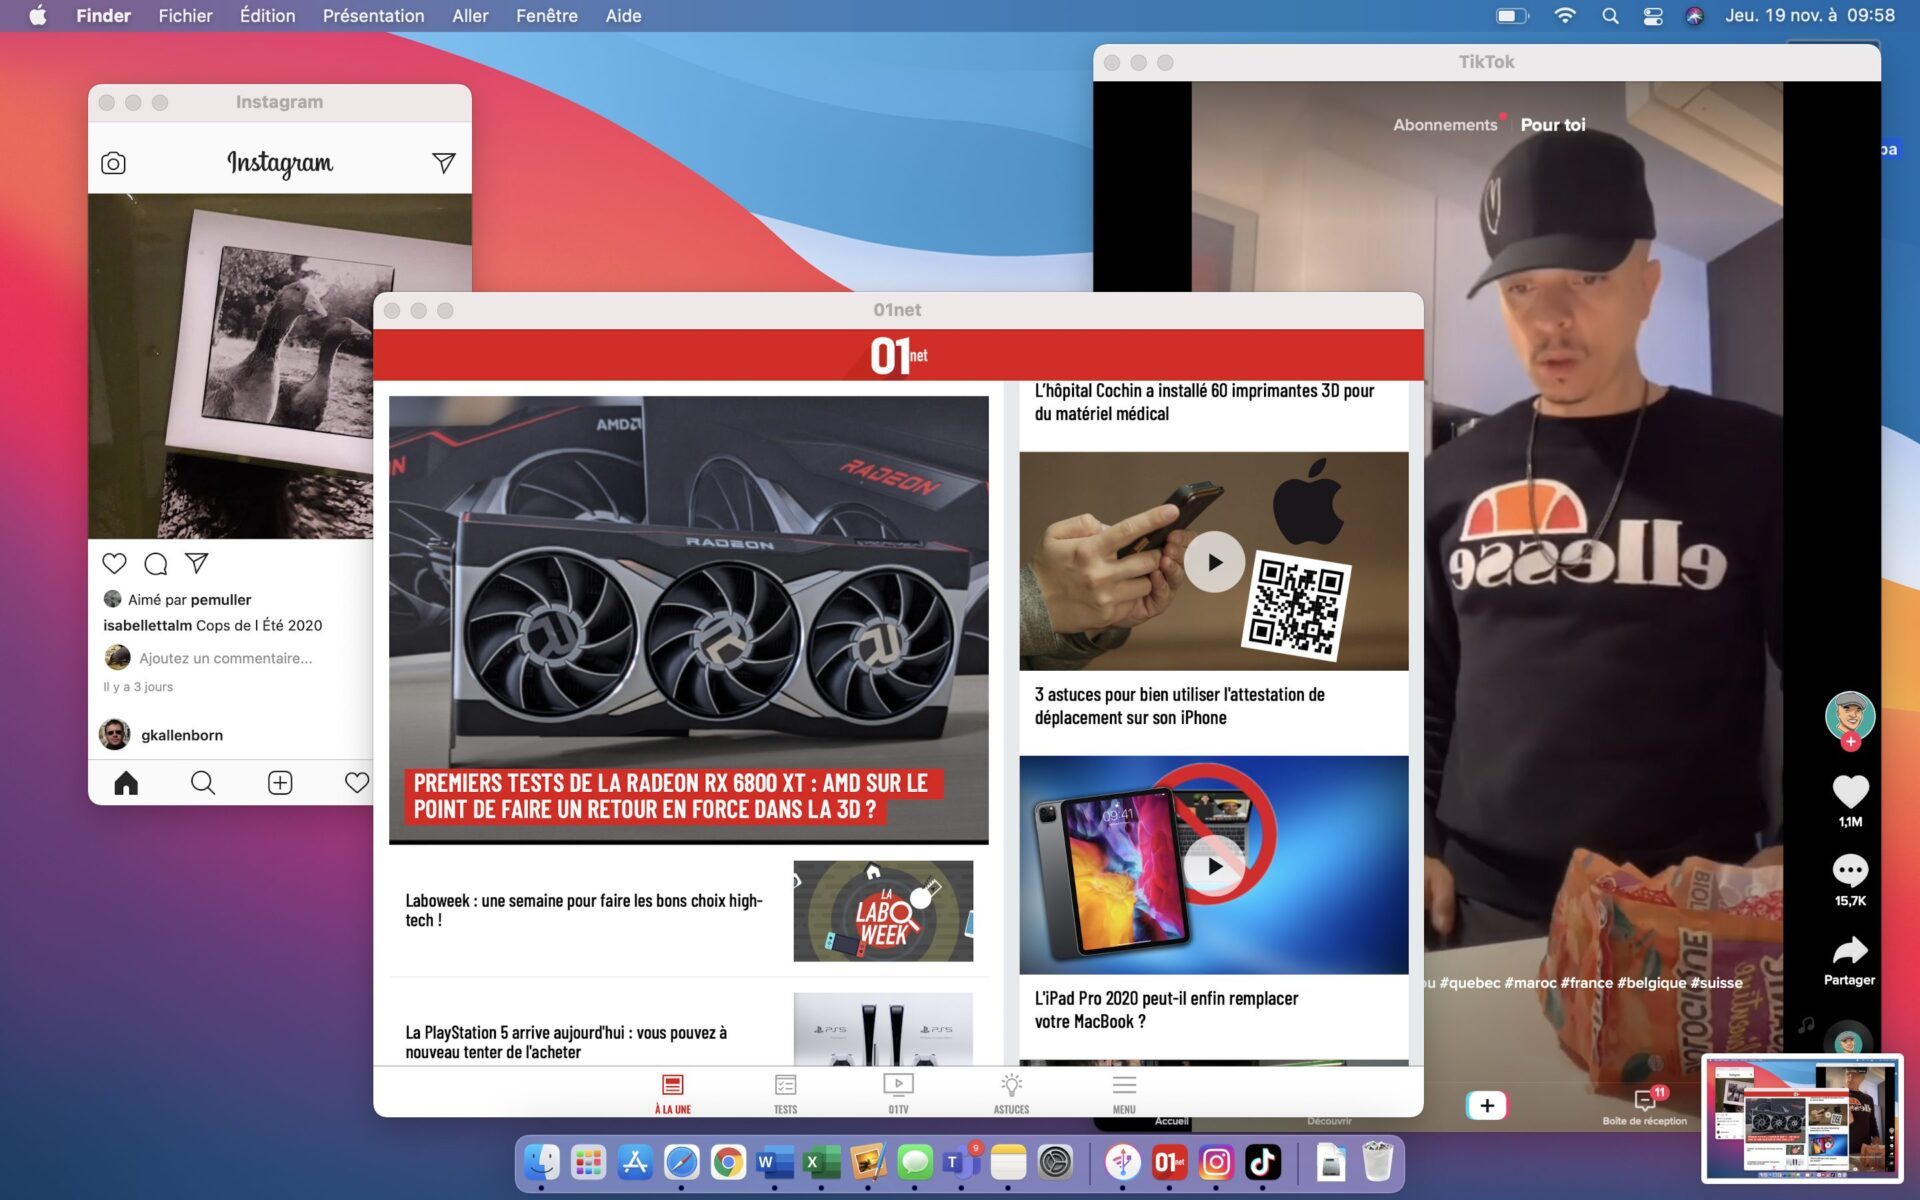
Task: Open gkallenborn's profile in Instagram
Action: coord(182,735)
